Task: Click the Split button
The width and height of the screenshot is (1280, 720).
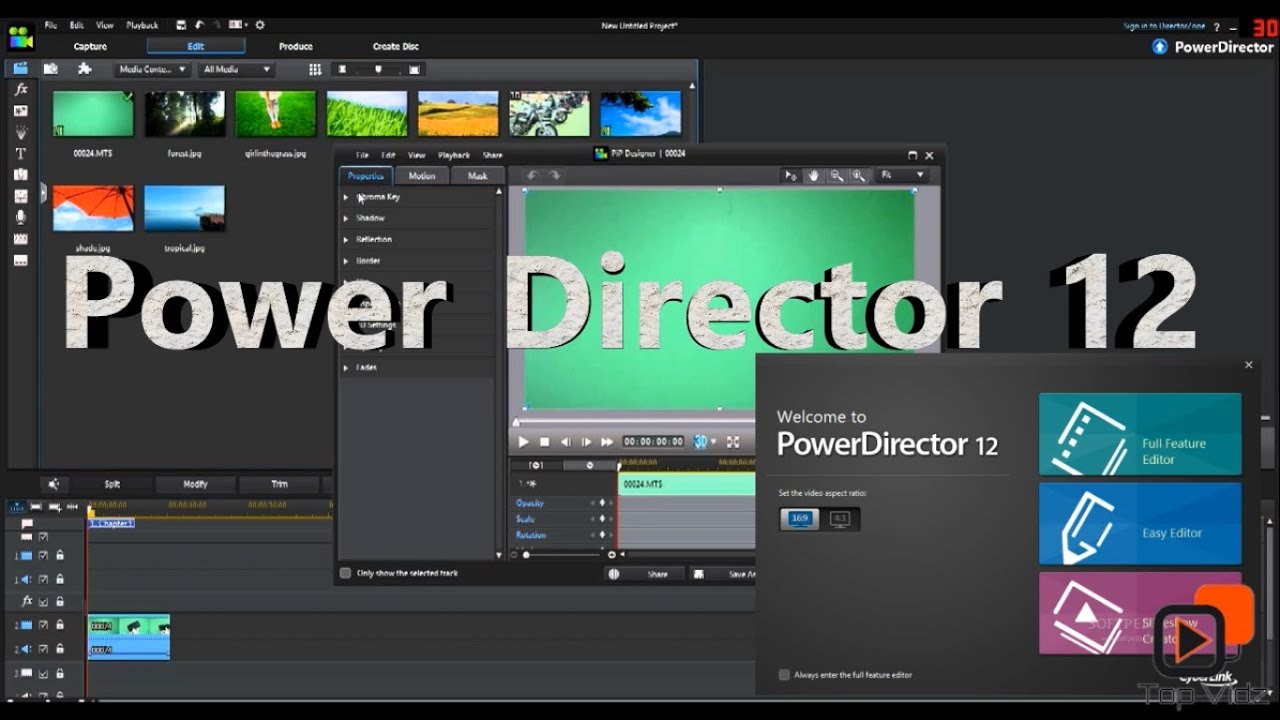Action: point(112,484)
